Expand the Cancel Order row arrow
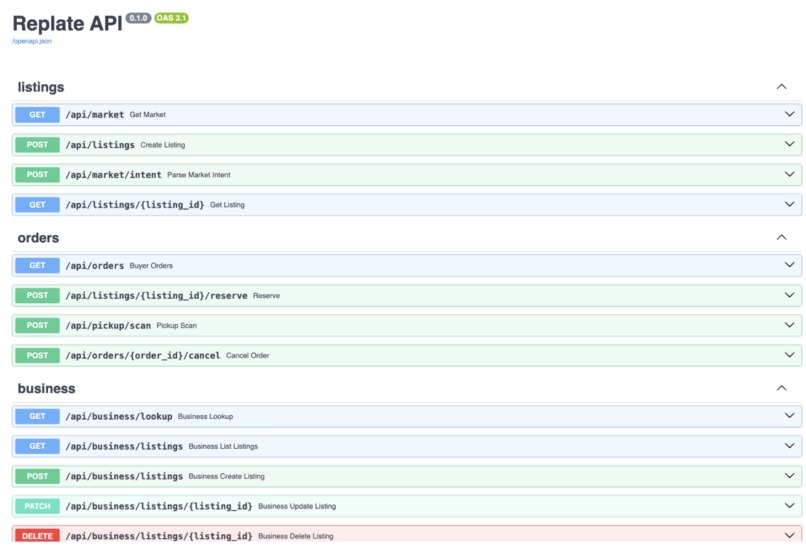This screenshot has height=552, width=806. tap(790, 355)
